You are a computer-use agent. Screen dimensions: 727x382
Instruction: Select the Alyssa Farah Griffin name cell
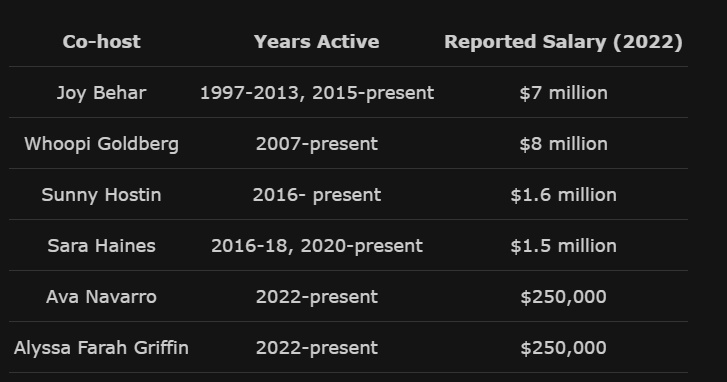pos(101,348)
